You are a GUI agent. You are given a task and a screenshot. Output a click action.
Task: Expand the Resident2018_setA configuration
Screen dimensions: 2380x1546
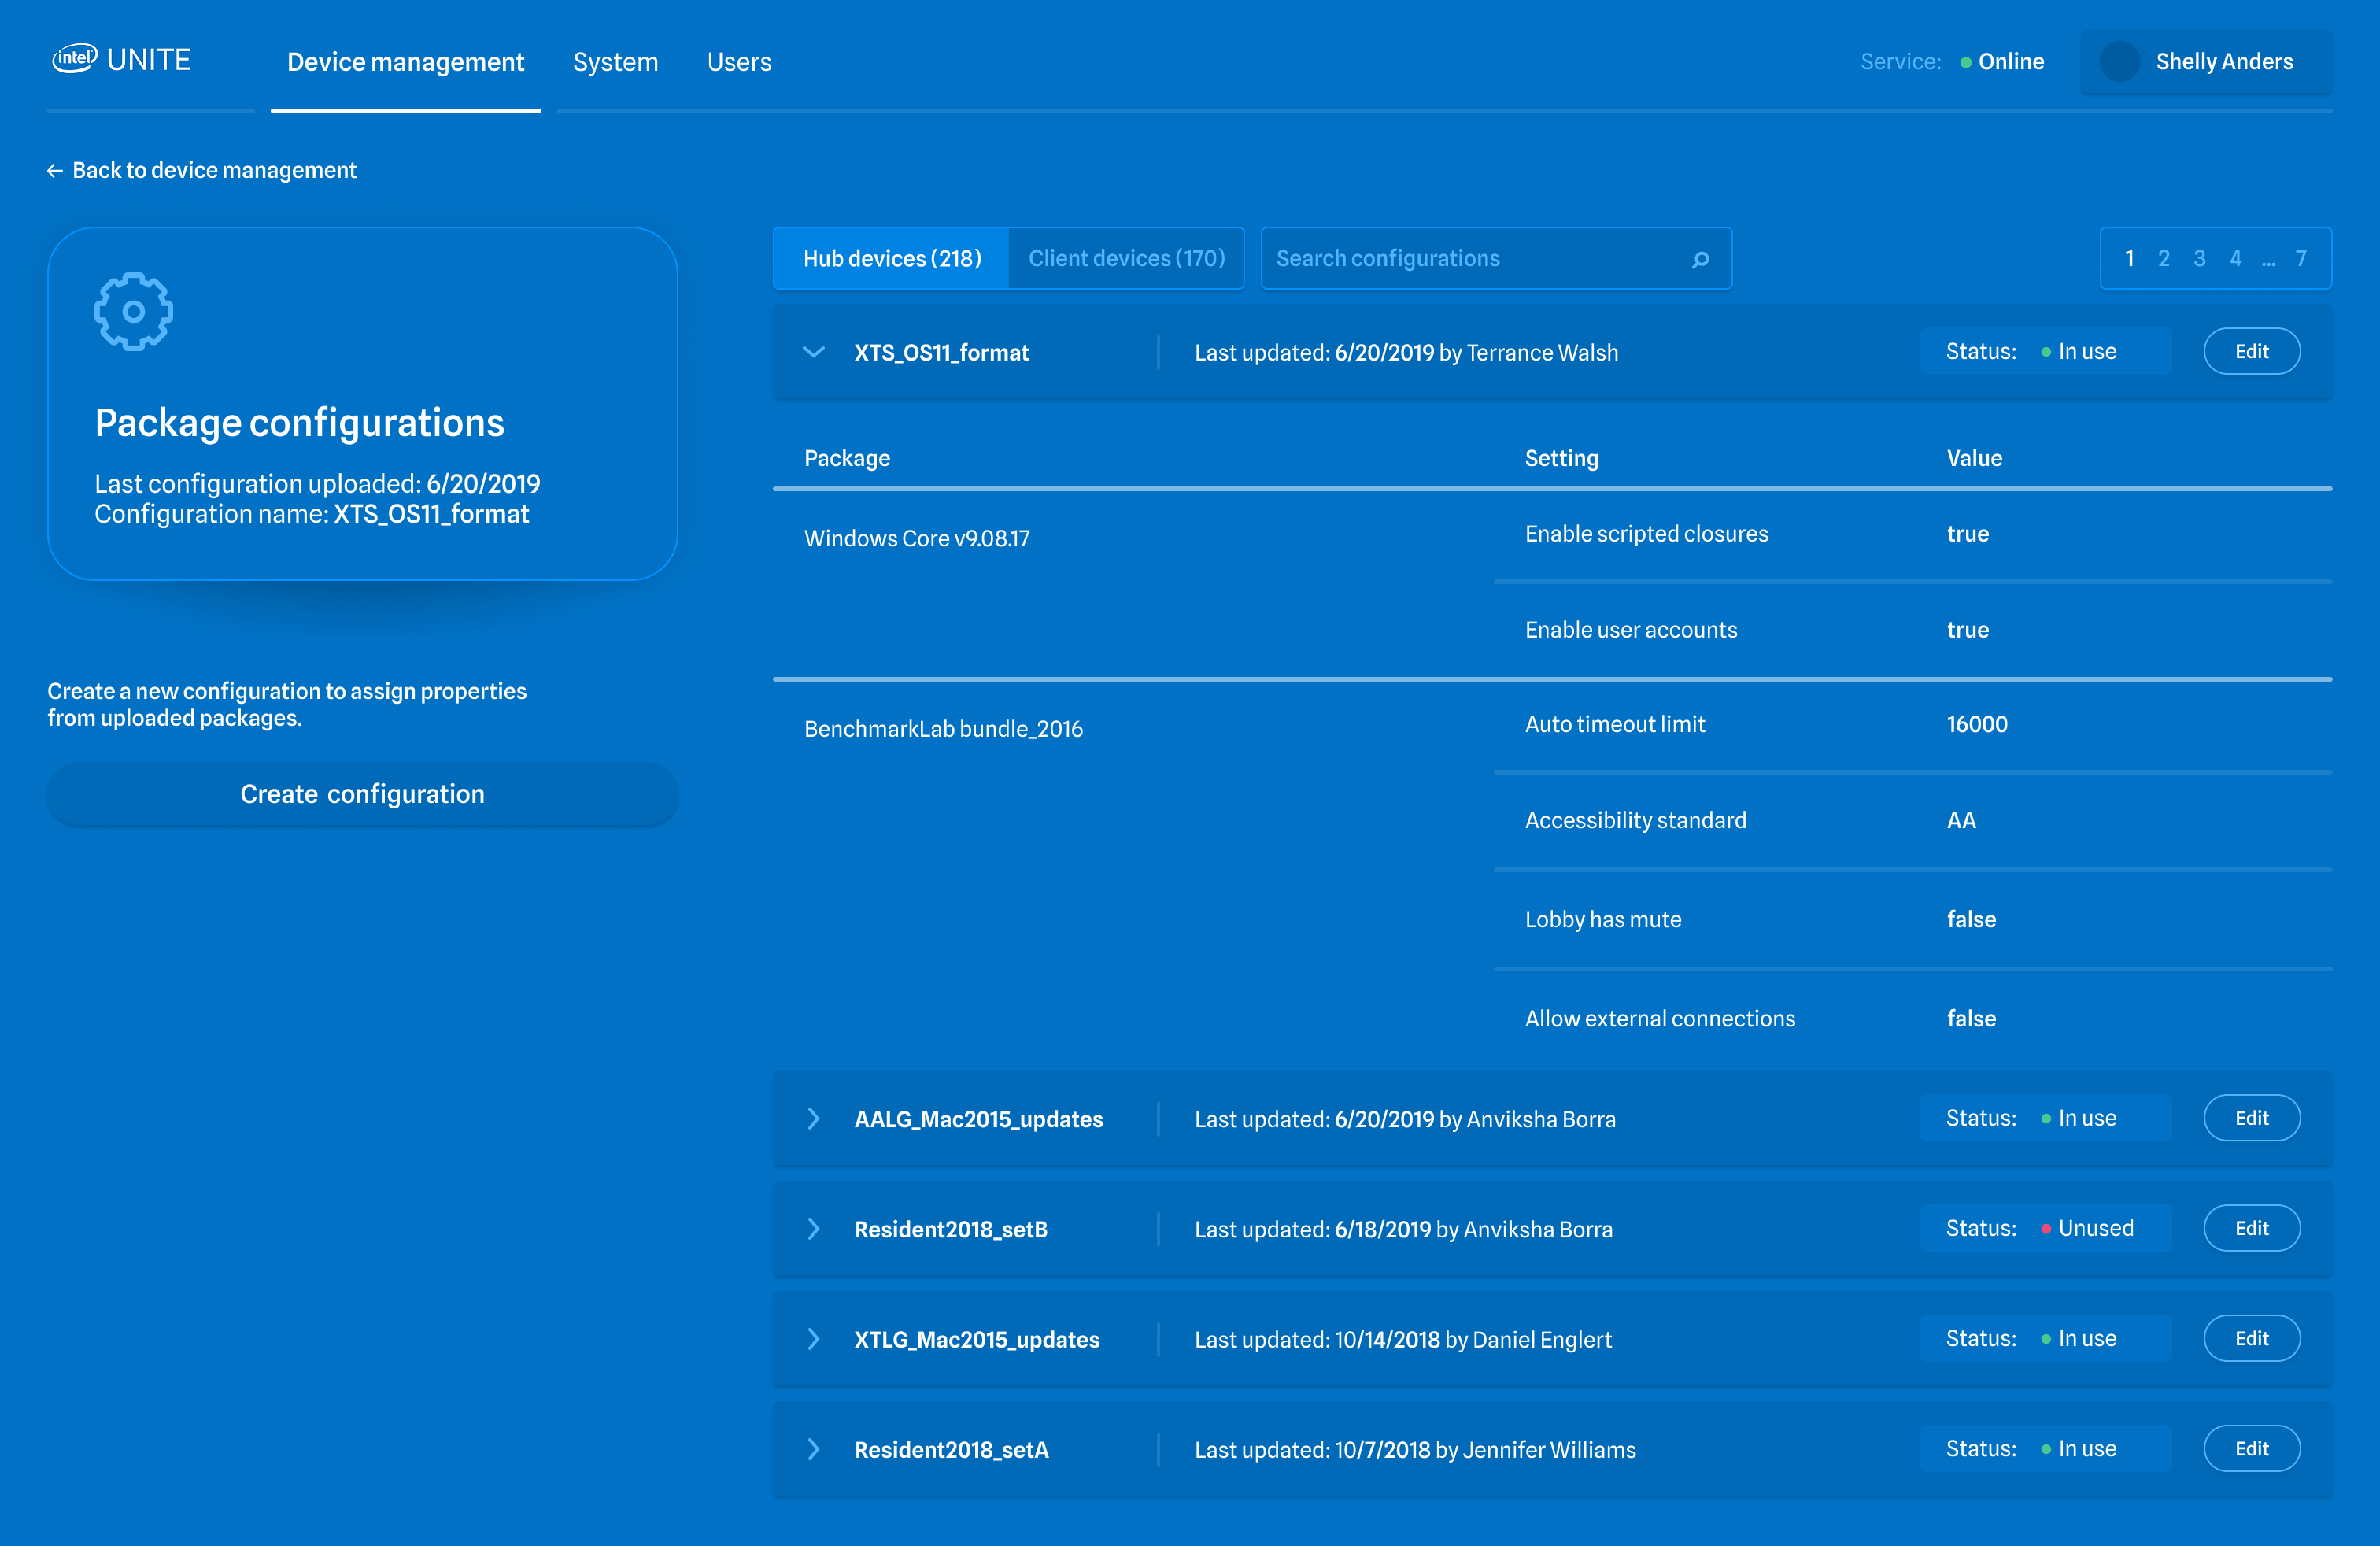813,1449
